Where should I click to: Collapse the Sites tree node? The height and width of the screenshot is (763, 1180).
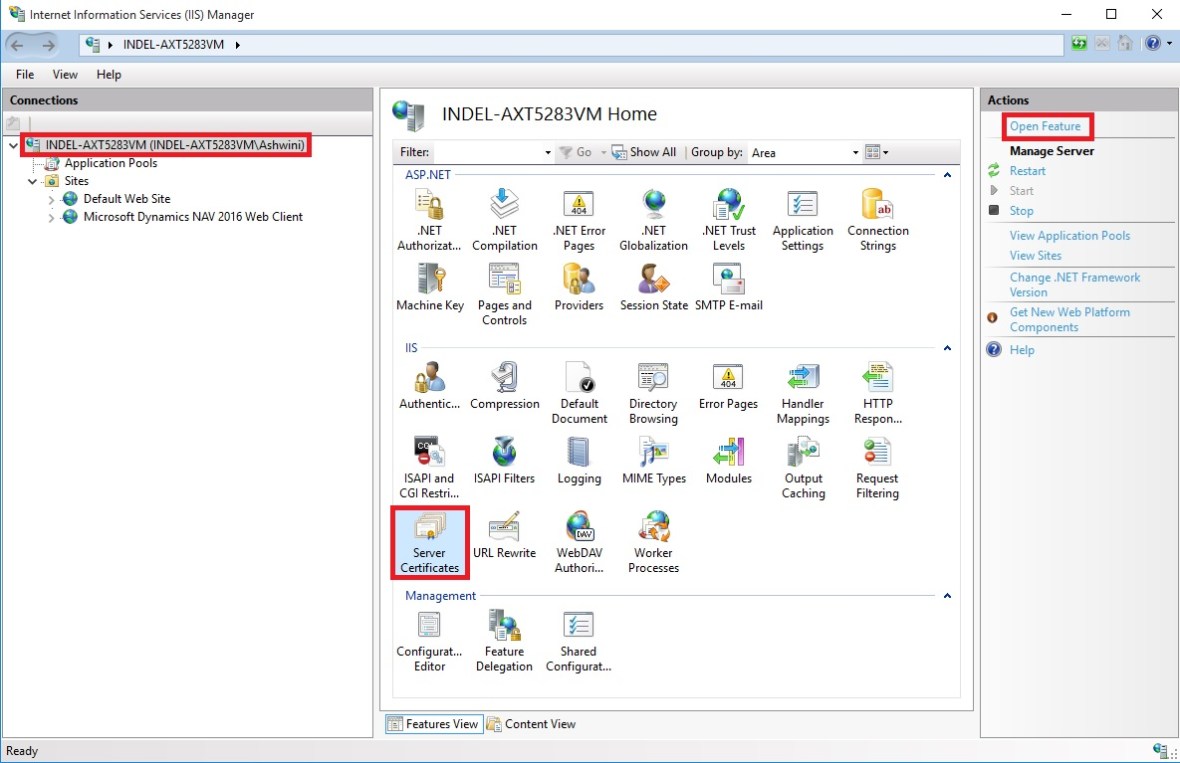pos(33,181)
